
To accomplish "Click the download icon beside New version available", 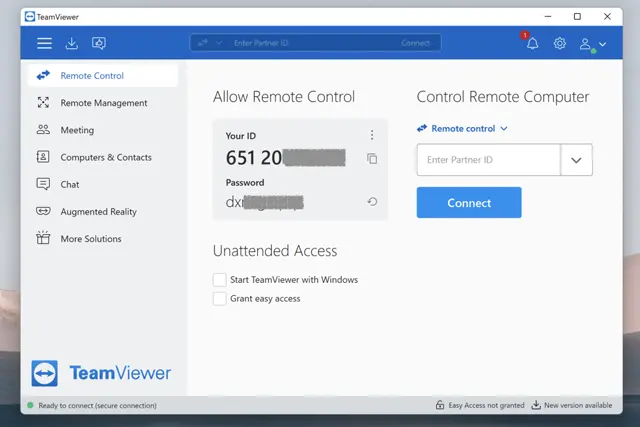I will click(536, 405).
